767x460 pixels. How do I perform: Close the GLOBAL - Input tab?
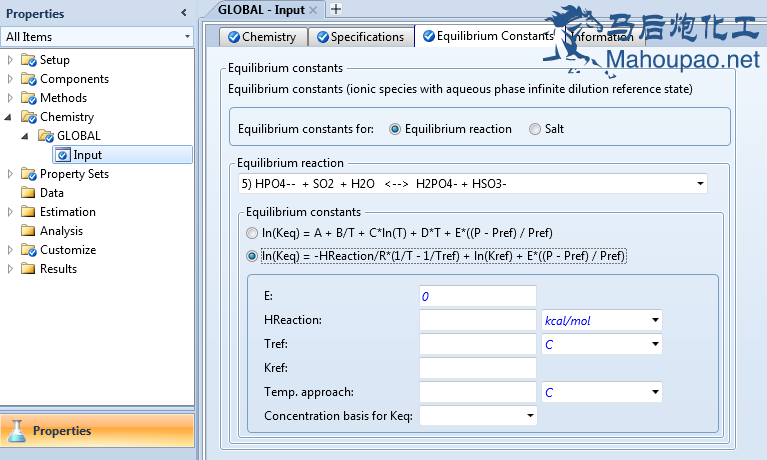coord(312,9)
